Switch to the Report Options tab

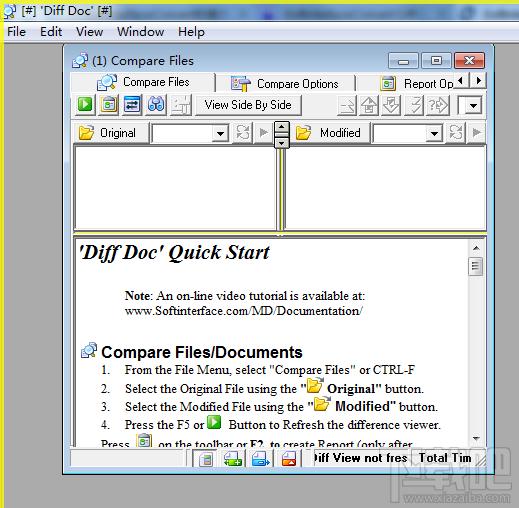417,83
